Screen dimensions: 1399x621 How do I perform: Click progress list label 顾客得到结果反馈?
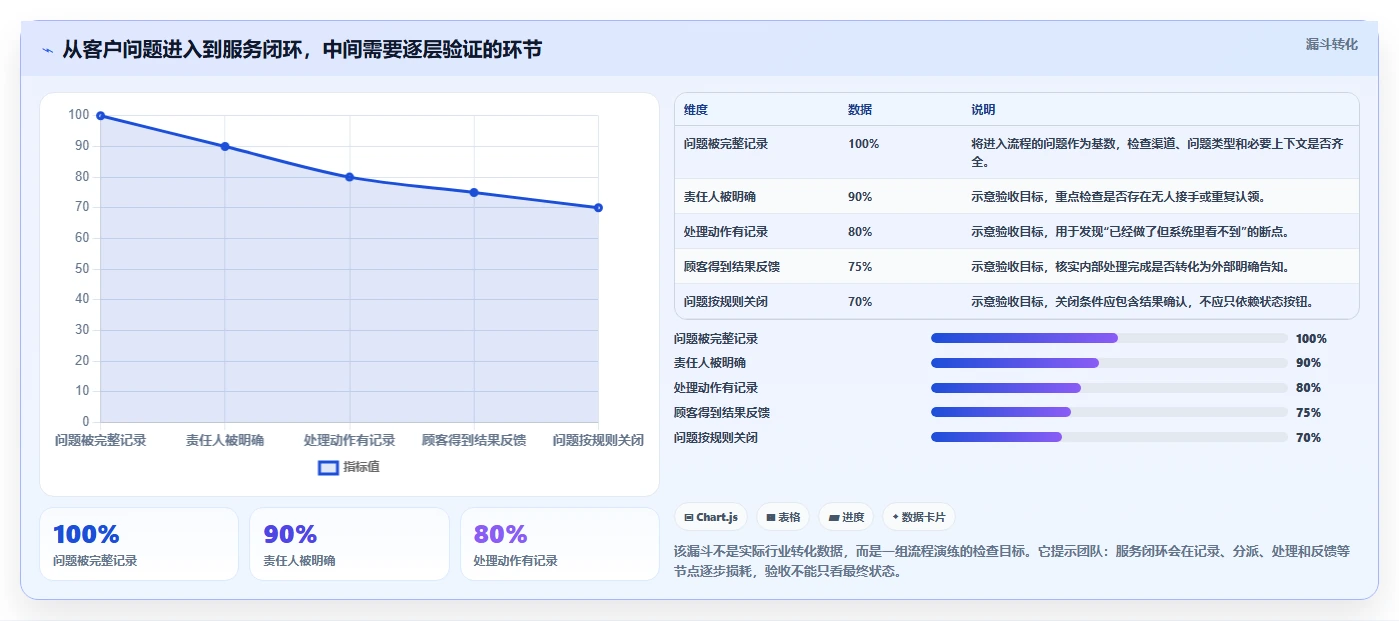pos(722,413)
